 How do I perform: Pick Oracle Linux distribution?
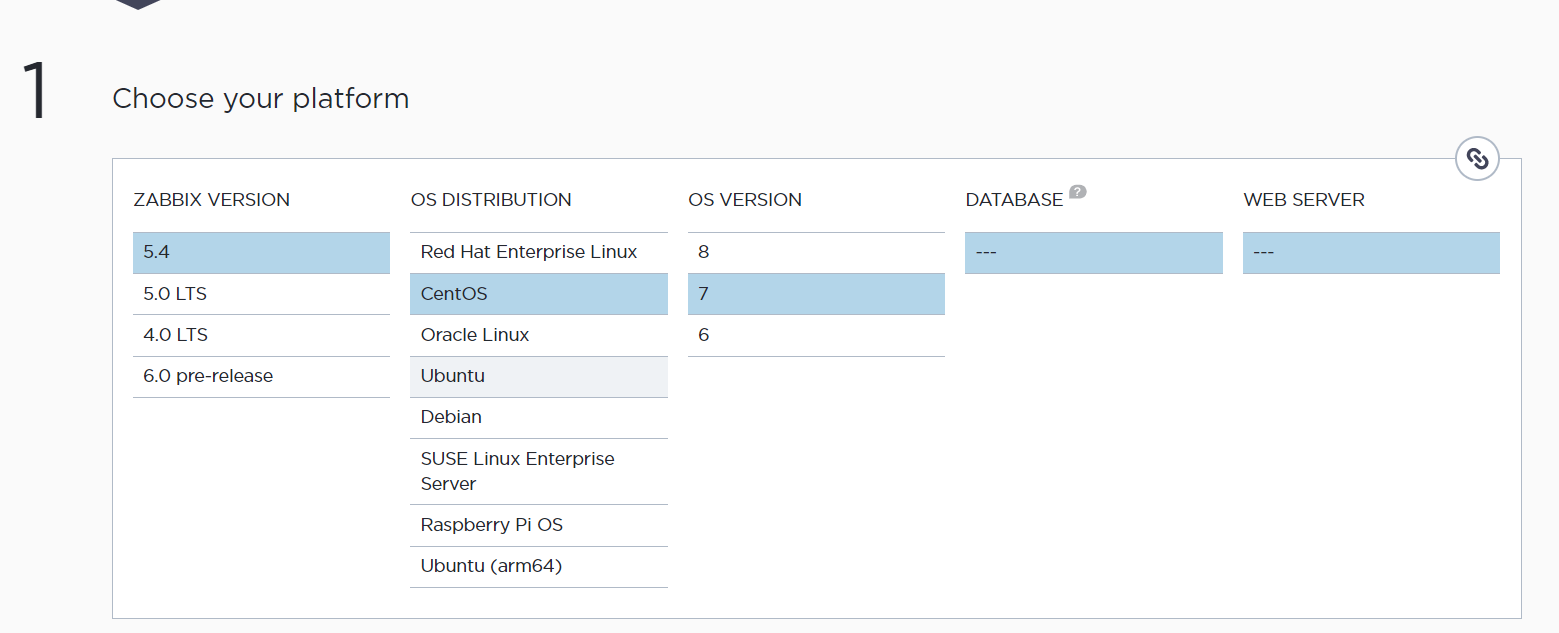pyautogui.click(x=538, y=335)
